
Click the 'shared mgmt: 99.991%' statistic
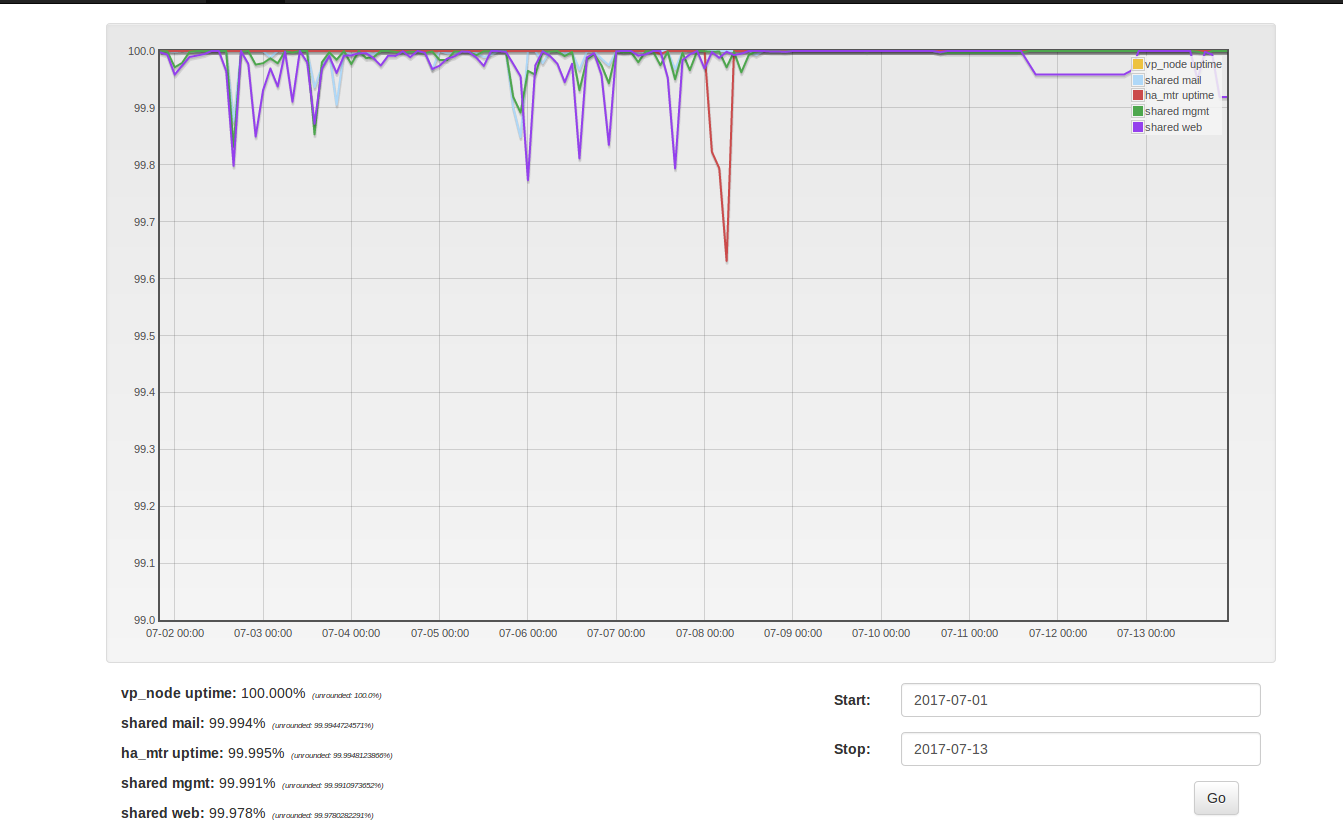[196, 783]
